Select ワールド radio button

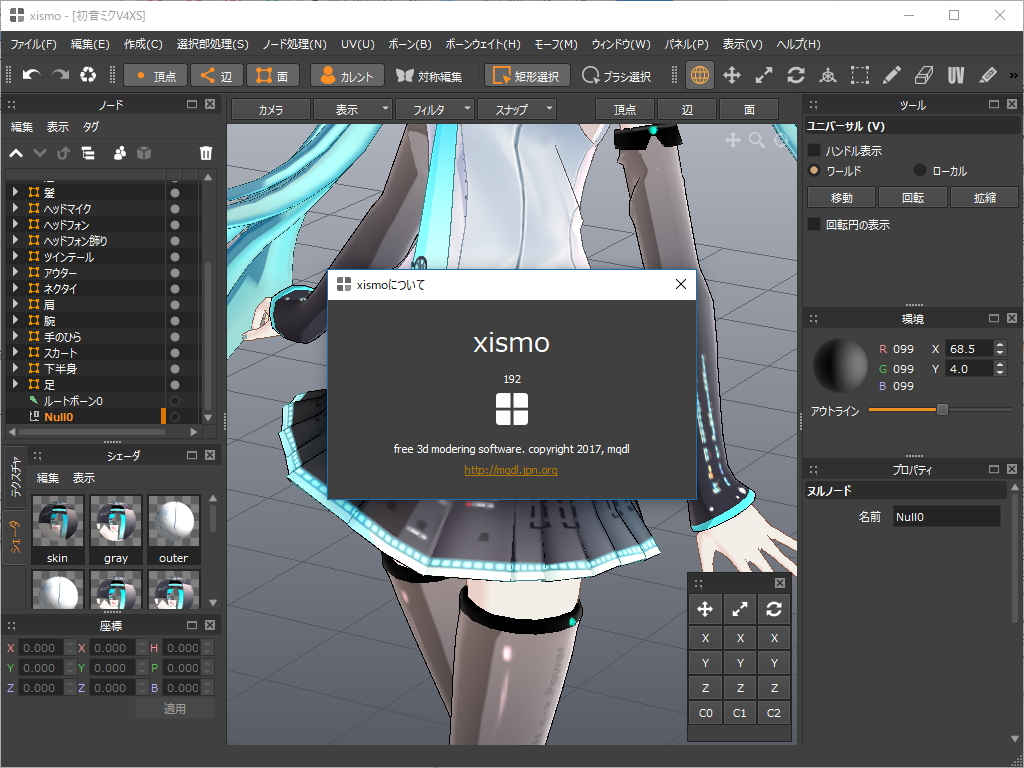point(814,170)
